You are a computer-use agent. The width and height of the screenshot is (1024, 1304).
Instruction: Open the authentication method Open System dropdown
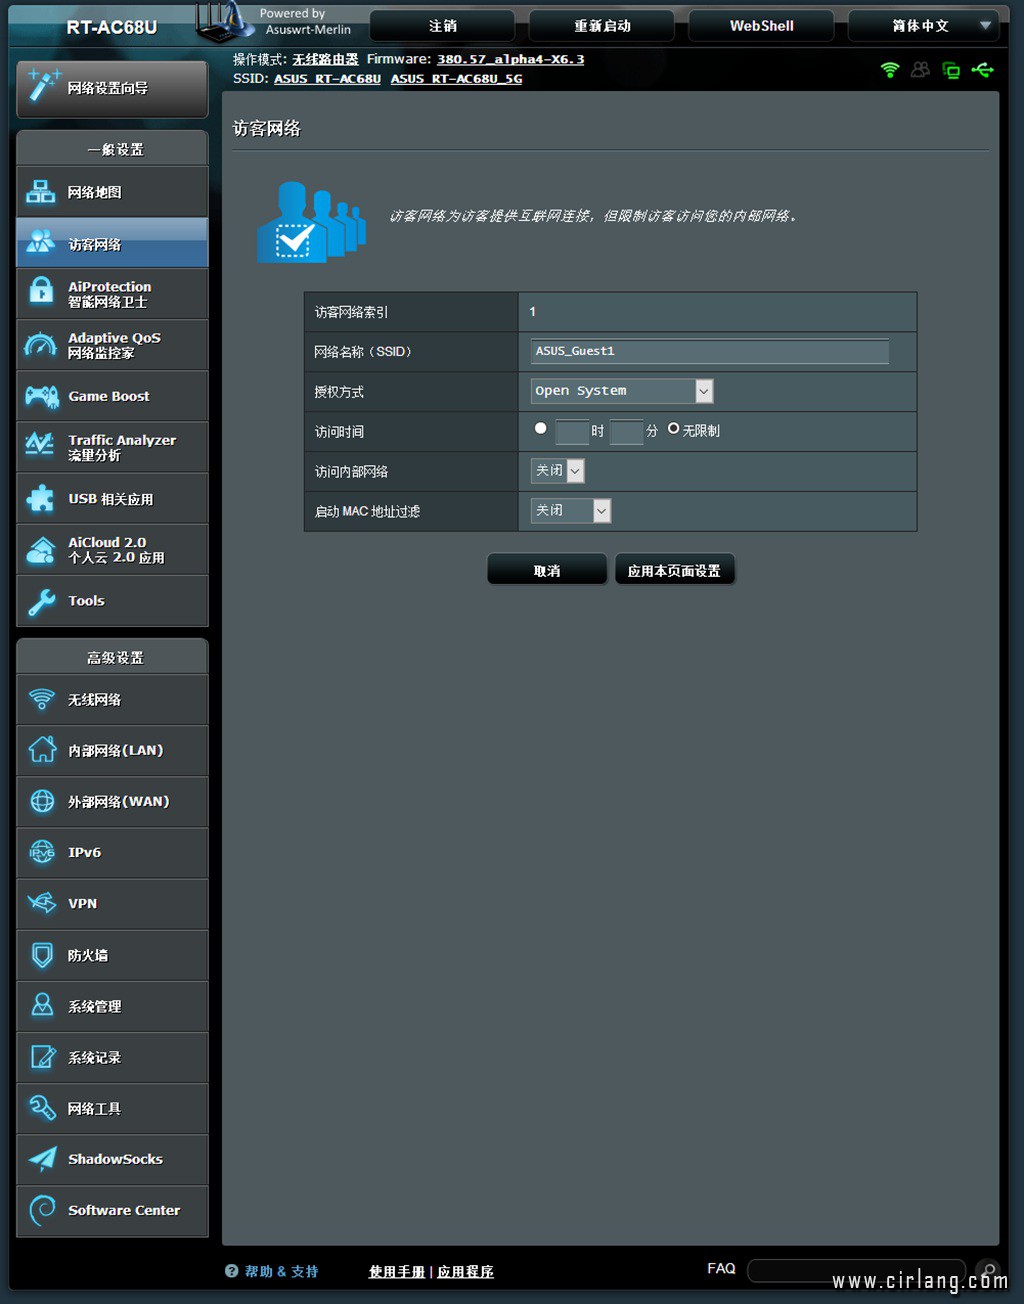pos(622,391)
